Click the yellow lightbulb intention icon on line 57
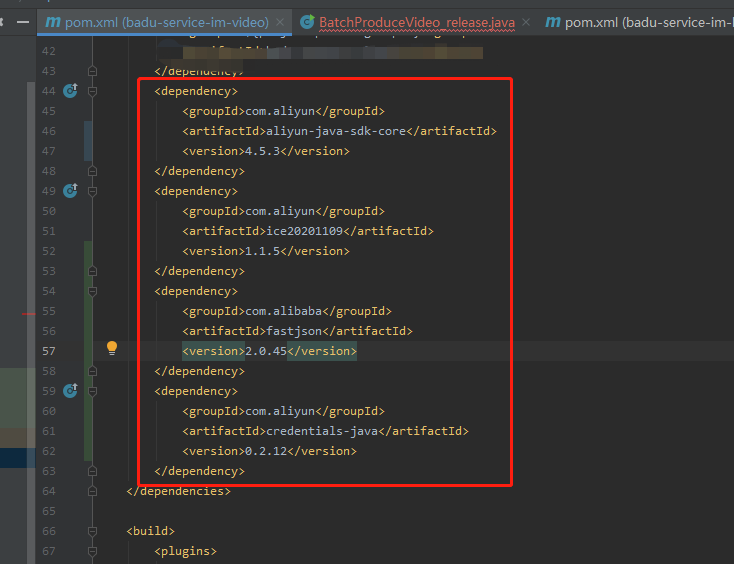 (112, 348)
